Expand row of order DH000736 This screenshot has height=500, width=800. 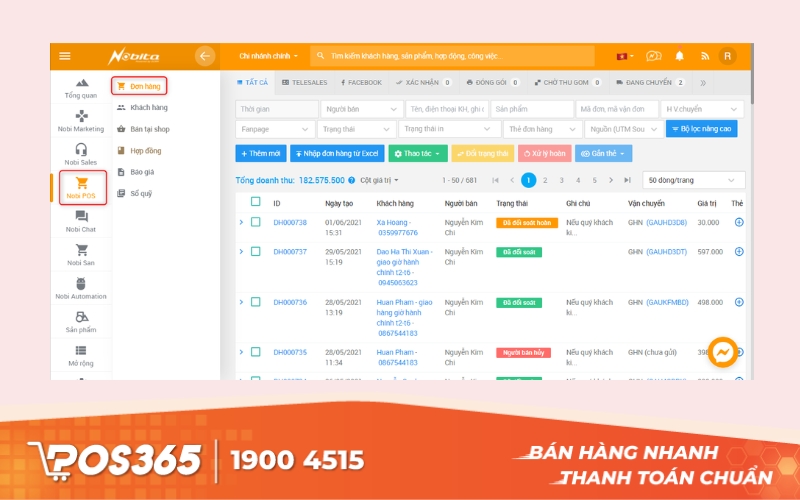(241, 302)
